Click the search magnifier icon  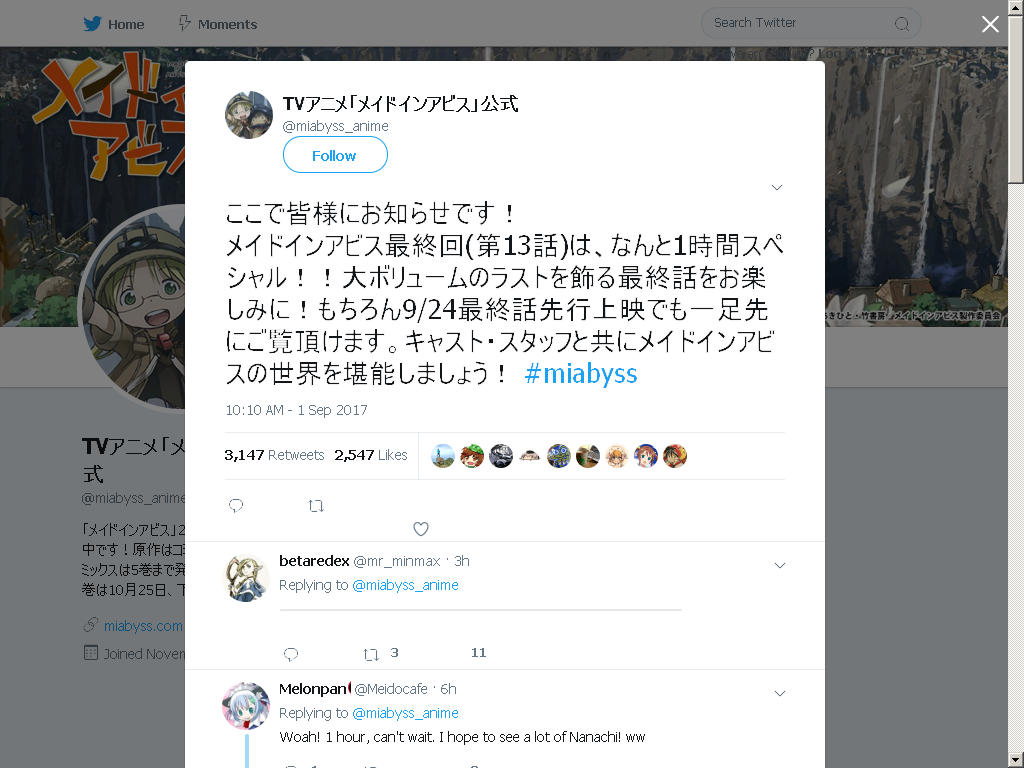902,24
